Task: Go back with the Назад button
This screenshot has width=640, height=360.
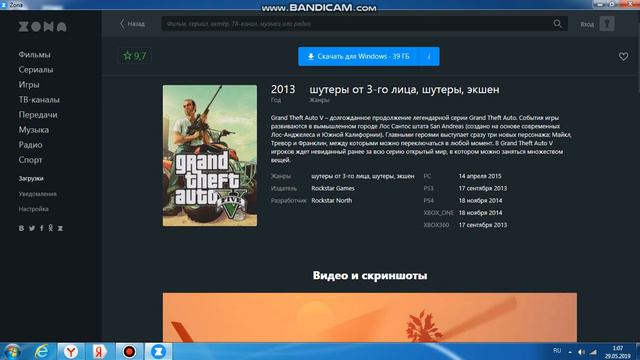Action: click(132, 24)
